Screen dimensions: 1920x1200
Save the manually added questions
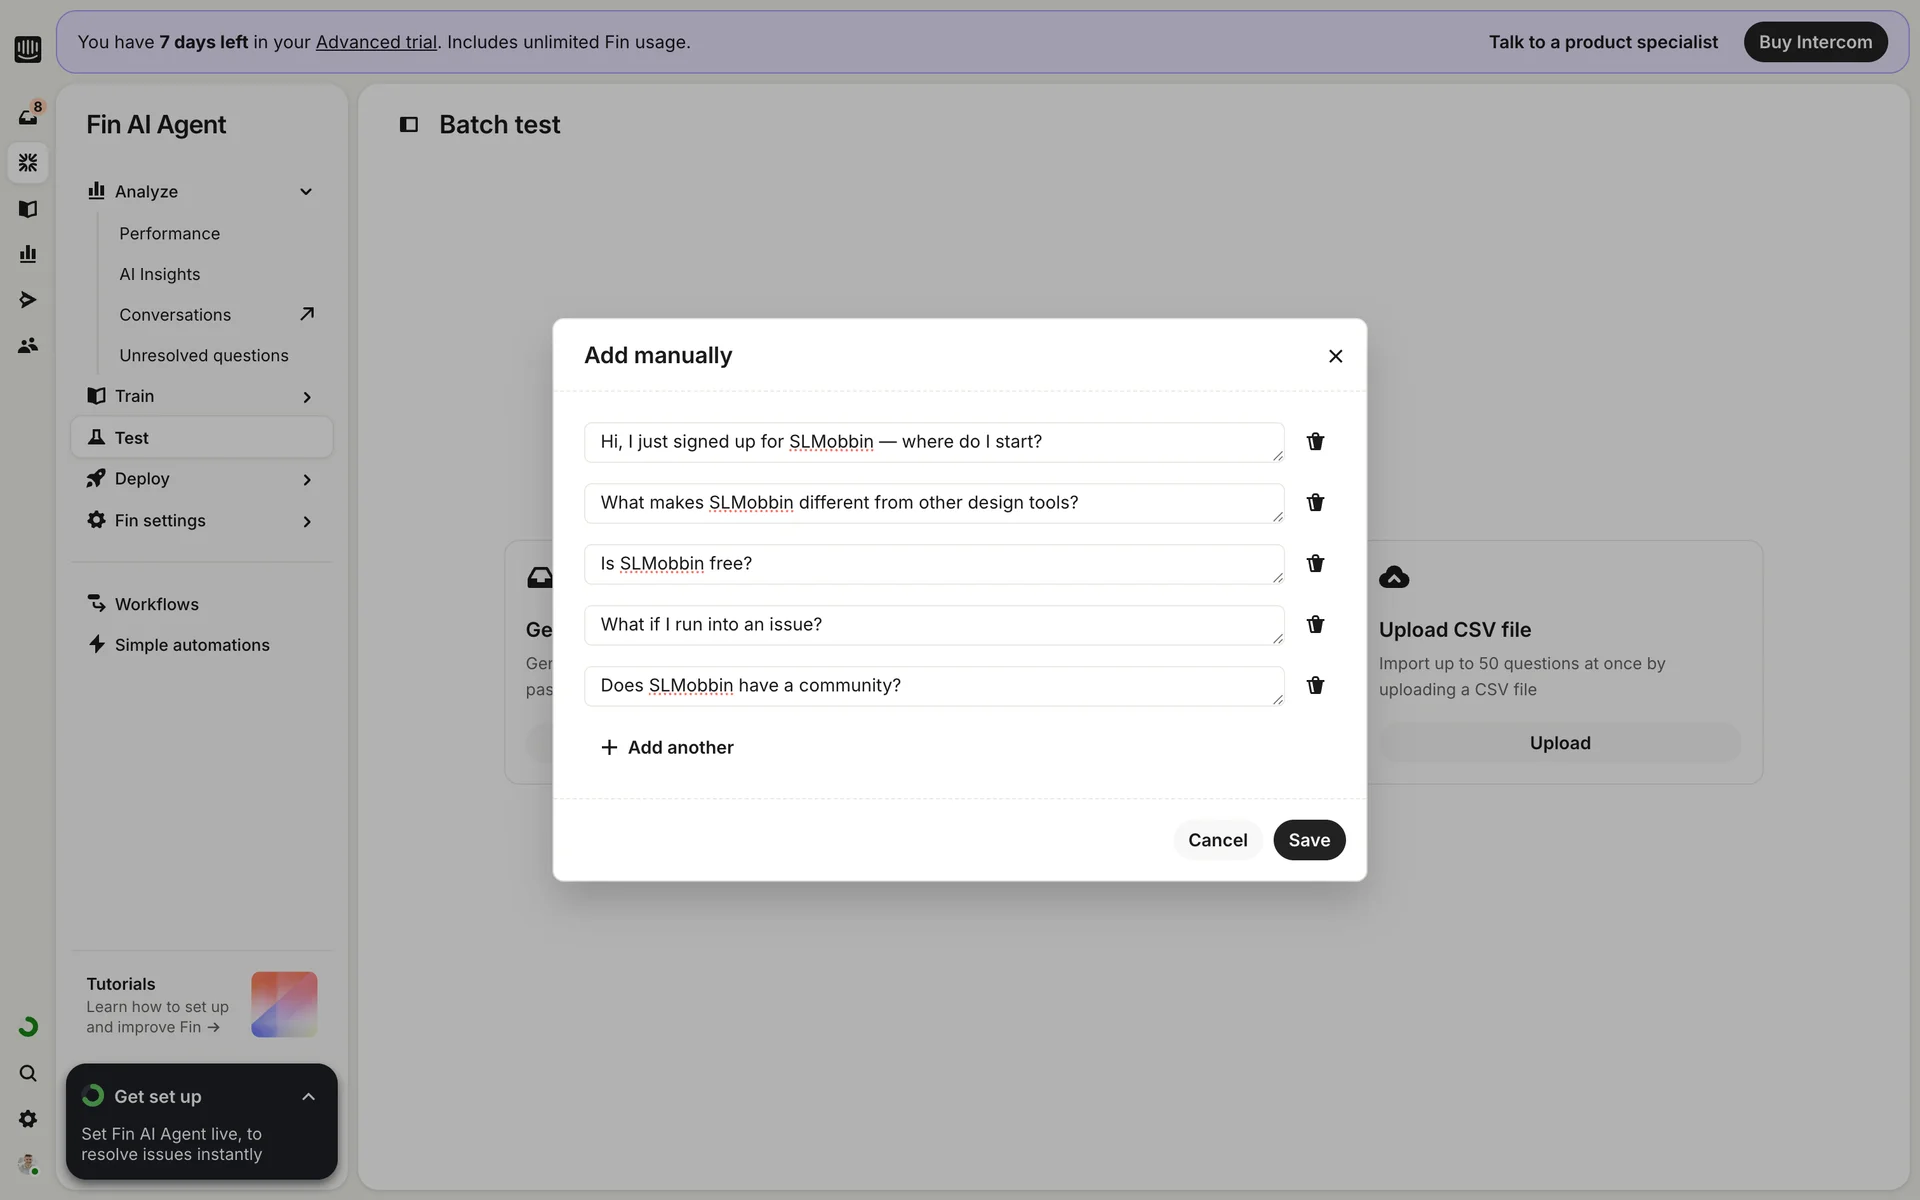click(1308, 840)
